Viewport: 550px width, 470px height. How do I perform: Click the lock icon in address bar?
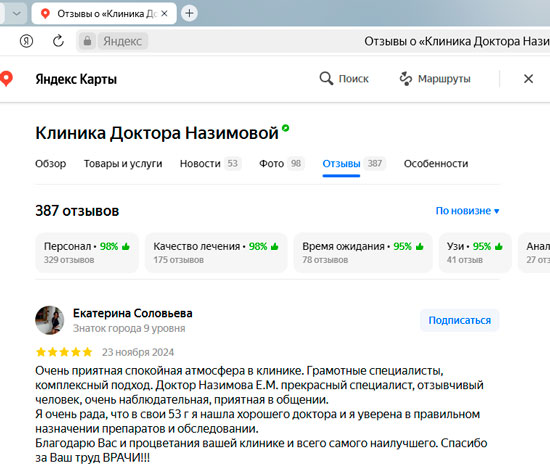click(87, 41)
